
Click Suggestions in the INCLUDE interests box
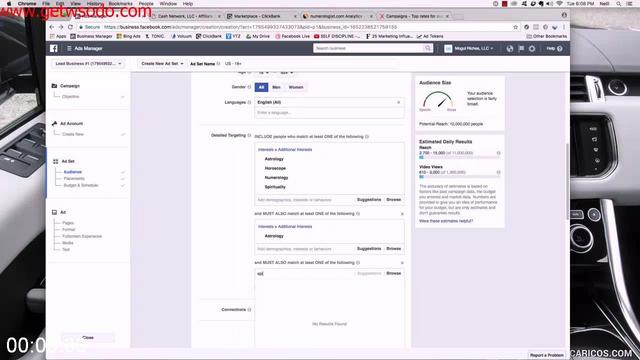point(369,200)
